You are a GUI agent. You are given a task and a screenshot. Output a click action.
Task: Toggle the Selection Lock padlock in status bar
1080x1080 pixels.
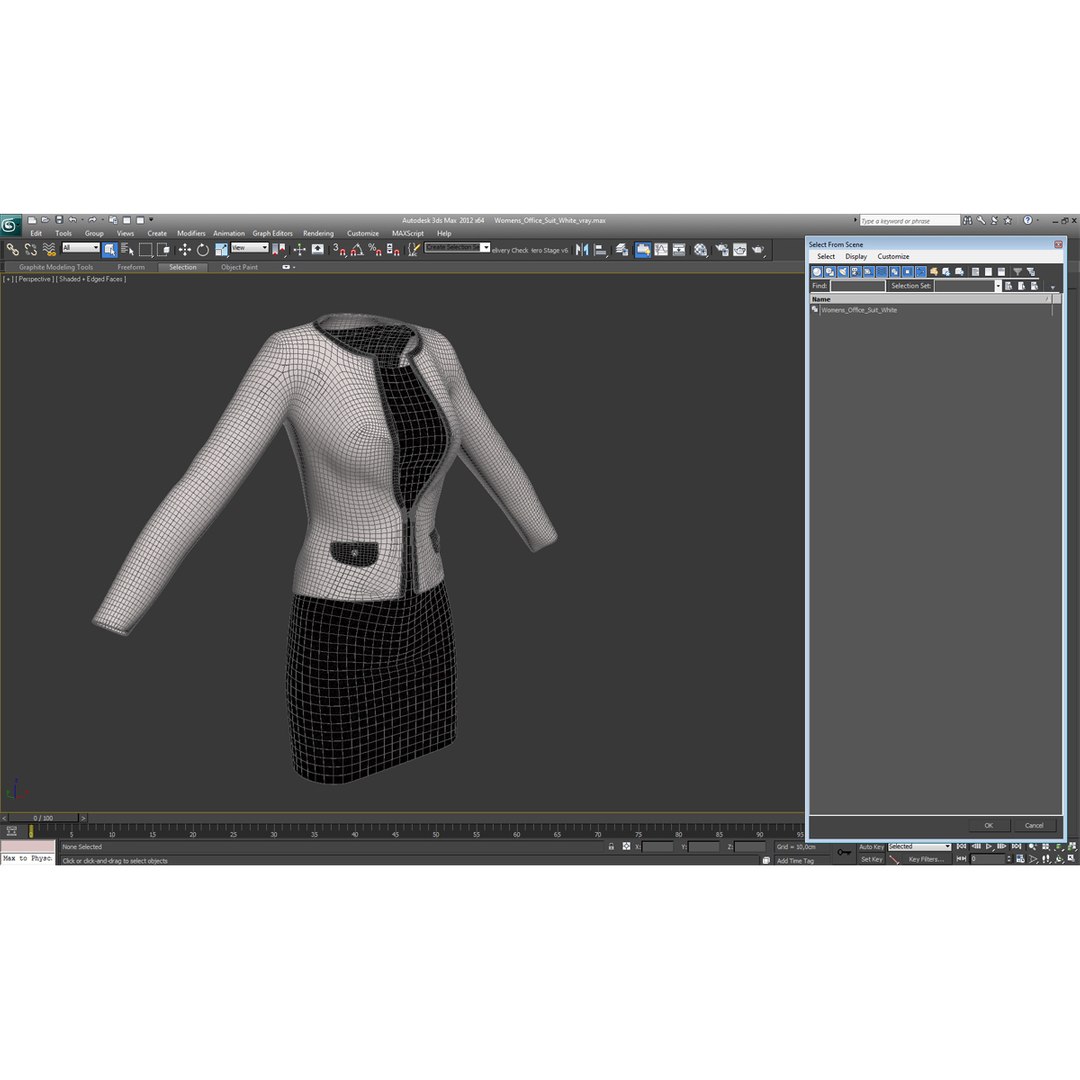pos(611,847)
